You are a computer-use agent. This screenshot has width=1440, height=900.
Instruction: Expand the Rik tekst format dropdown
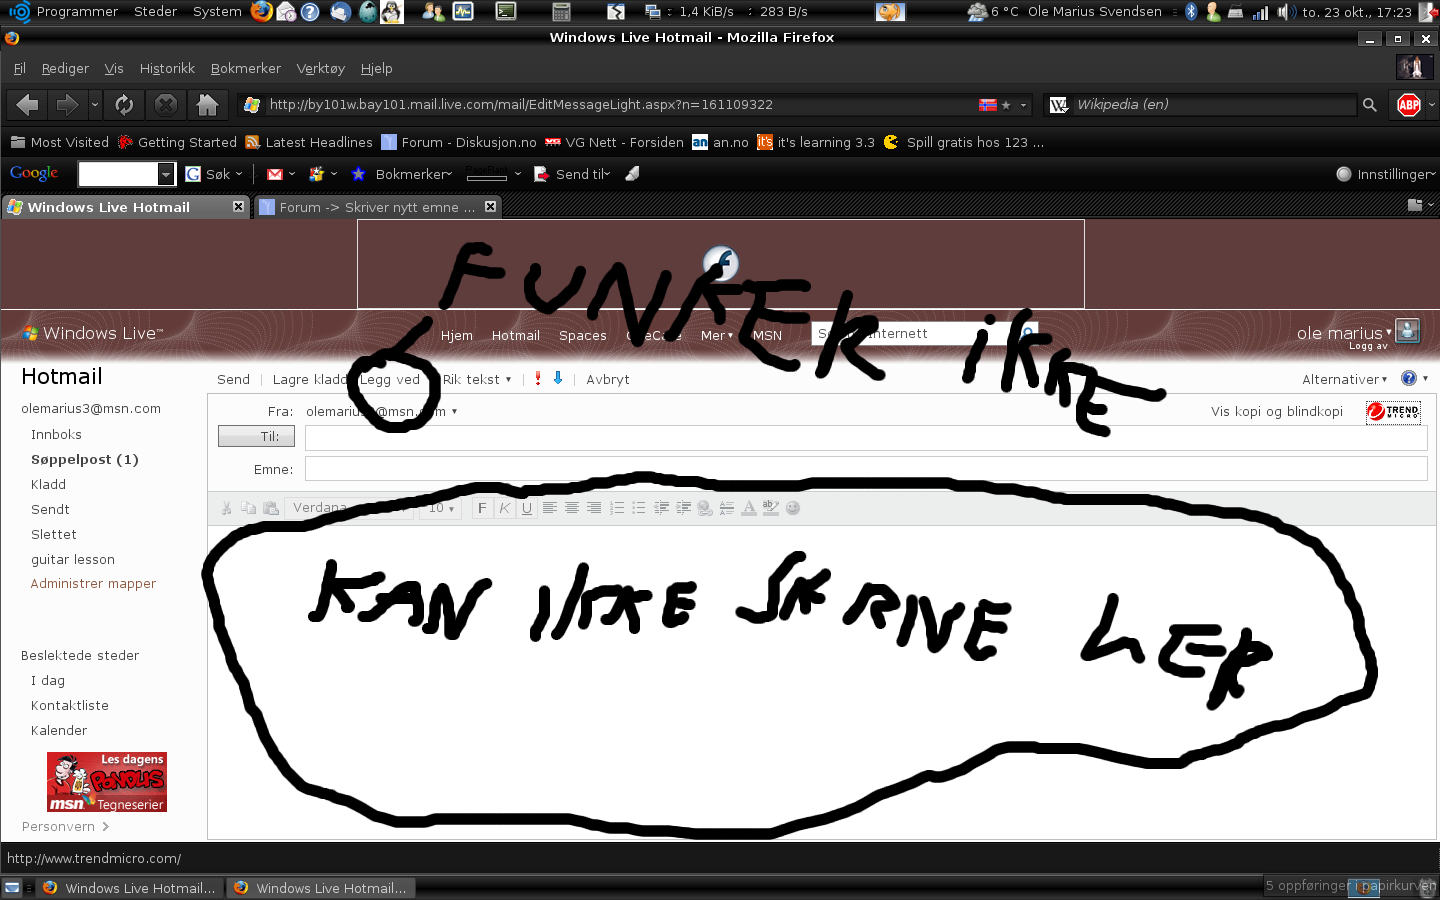point(477,379)
